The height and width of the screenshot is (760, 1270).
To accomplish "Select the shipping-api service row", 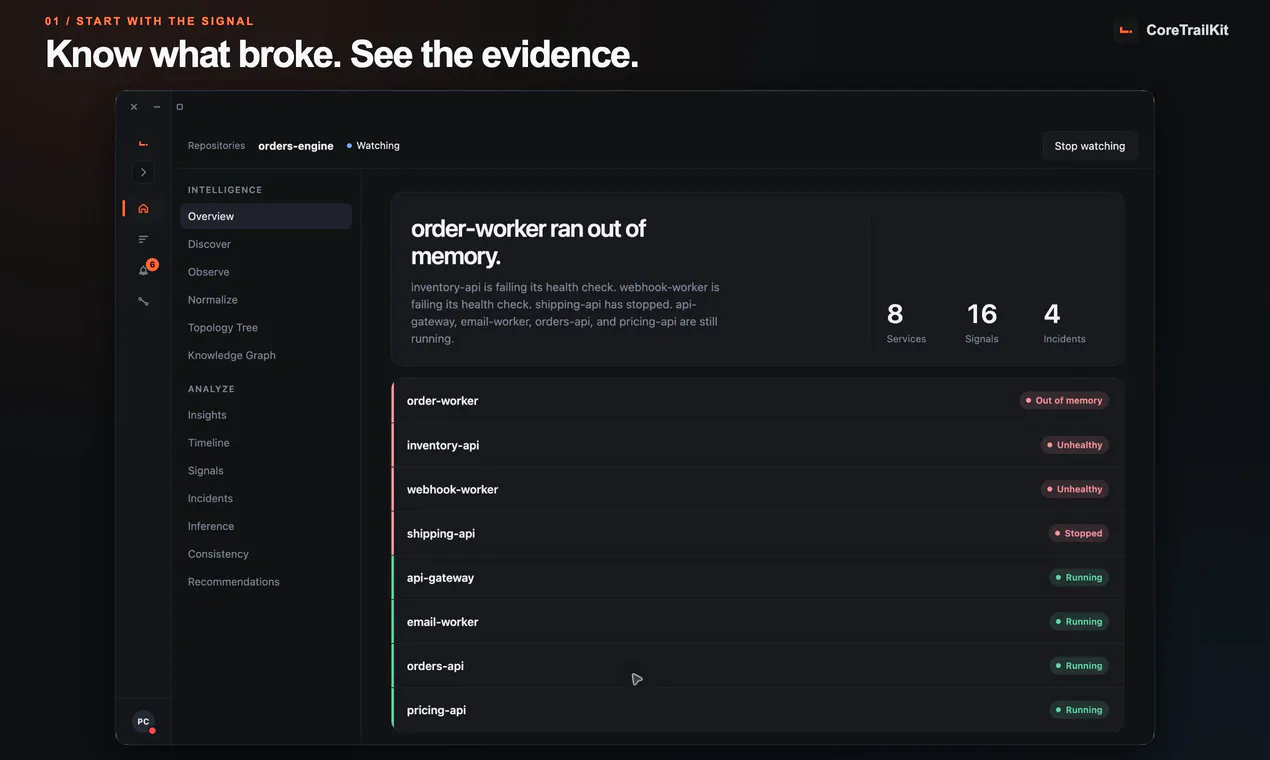I will 757,533.
